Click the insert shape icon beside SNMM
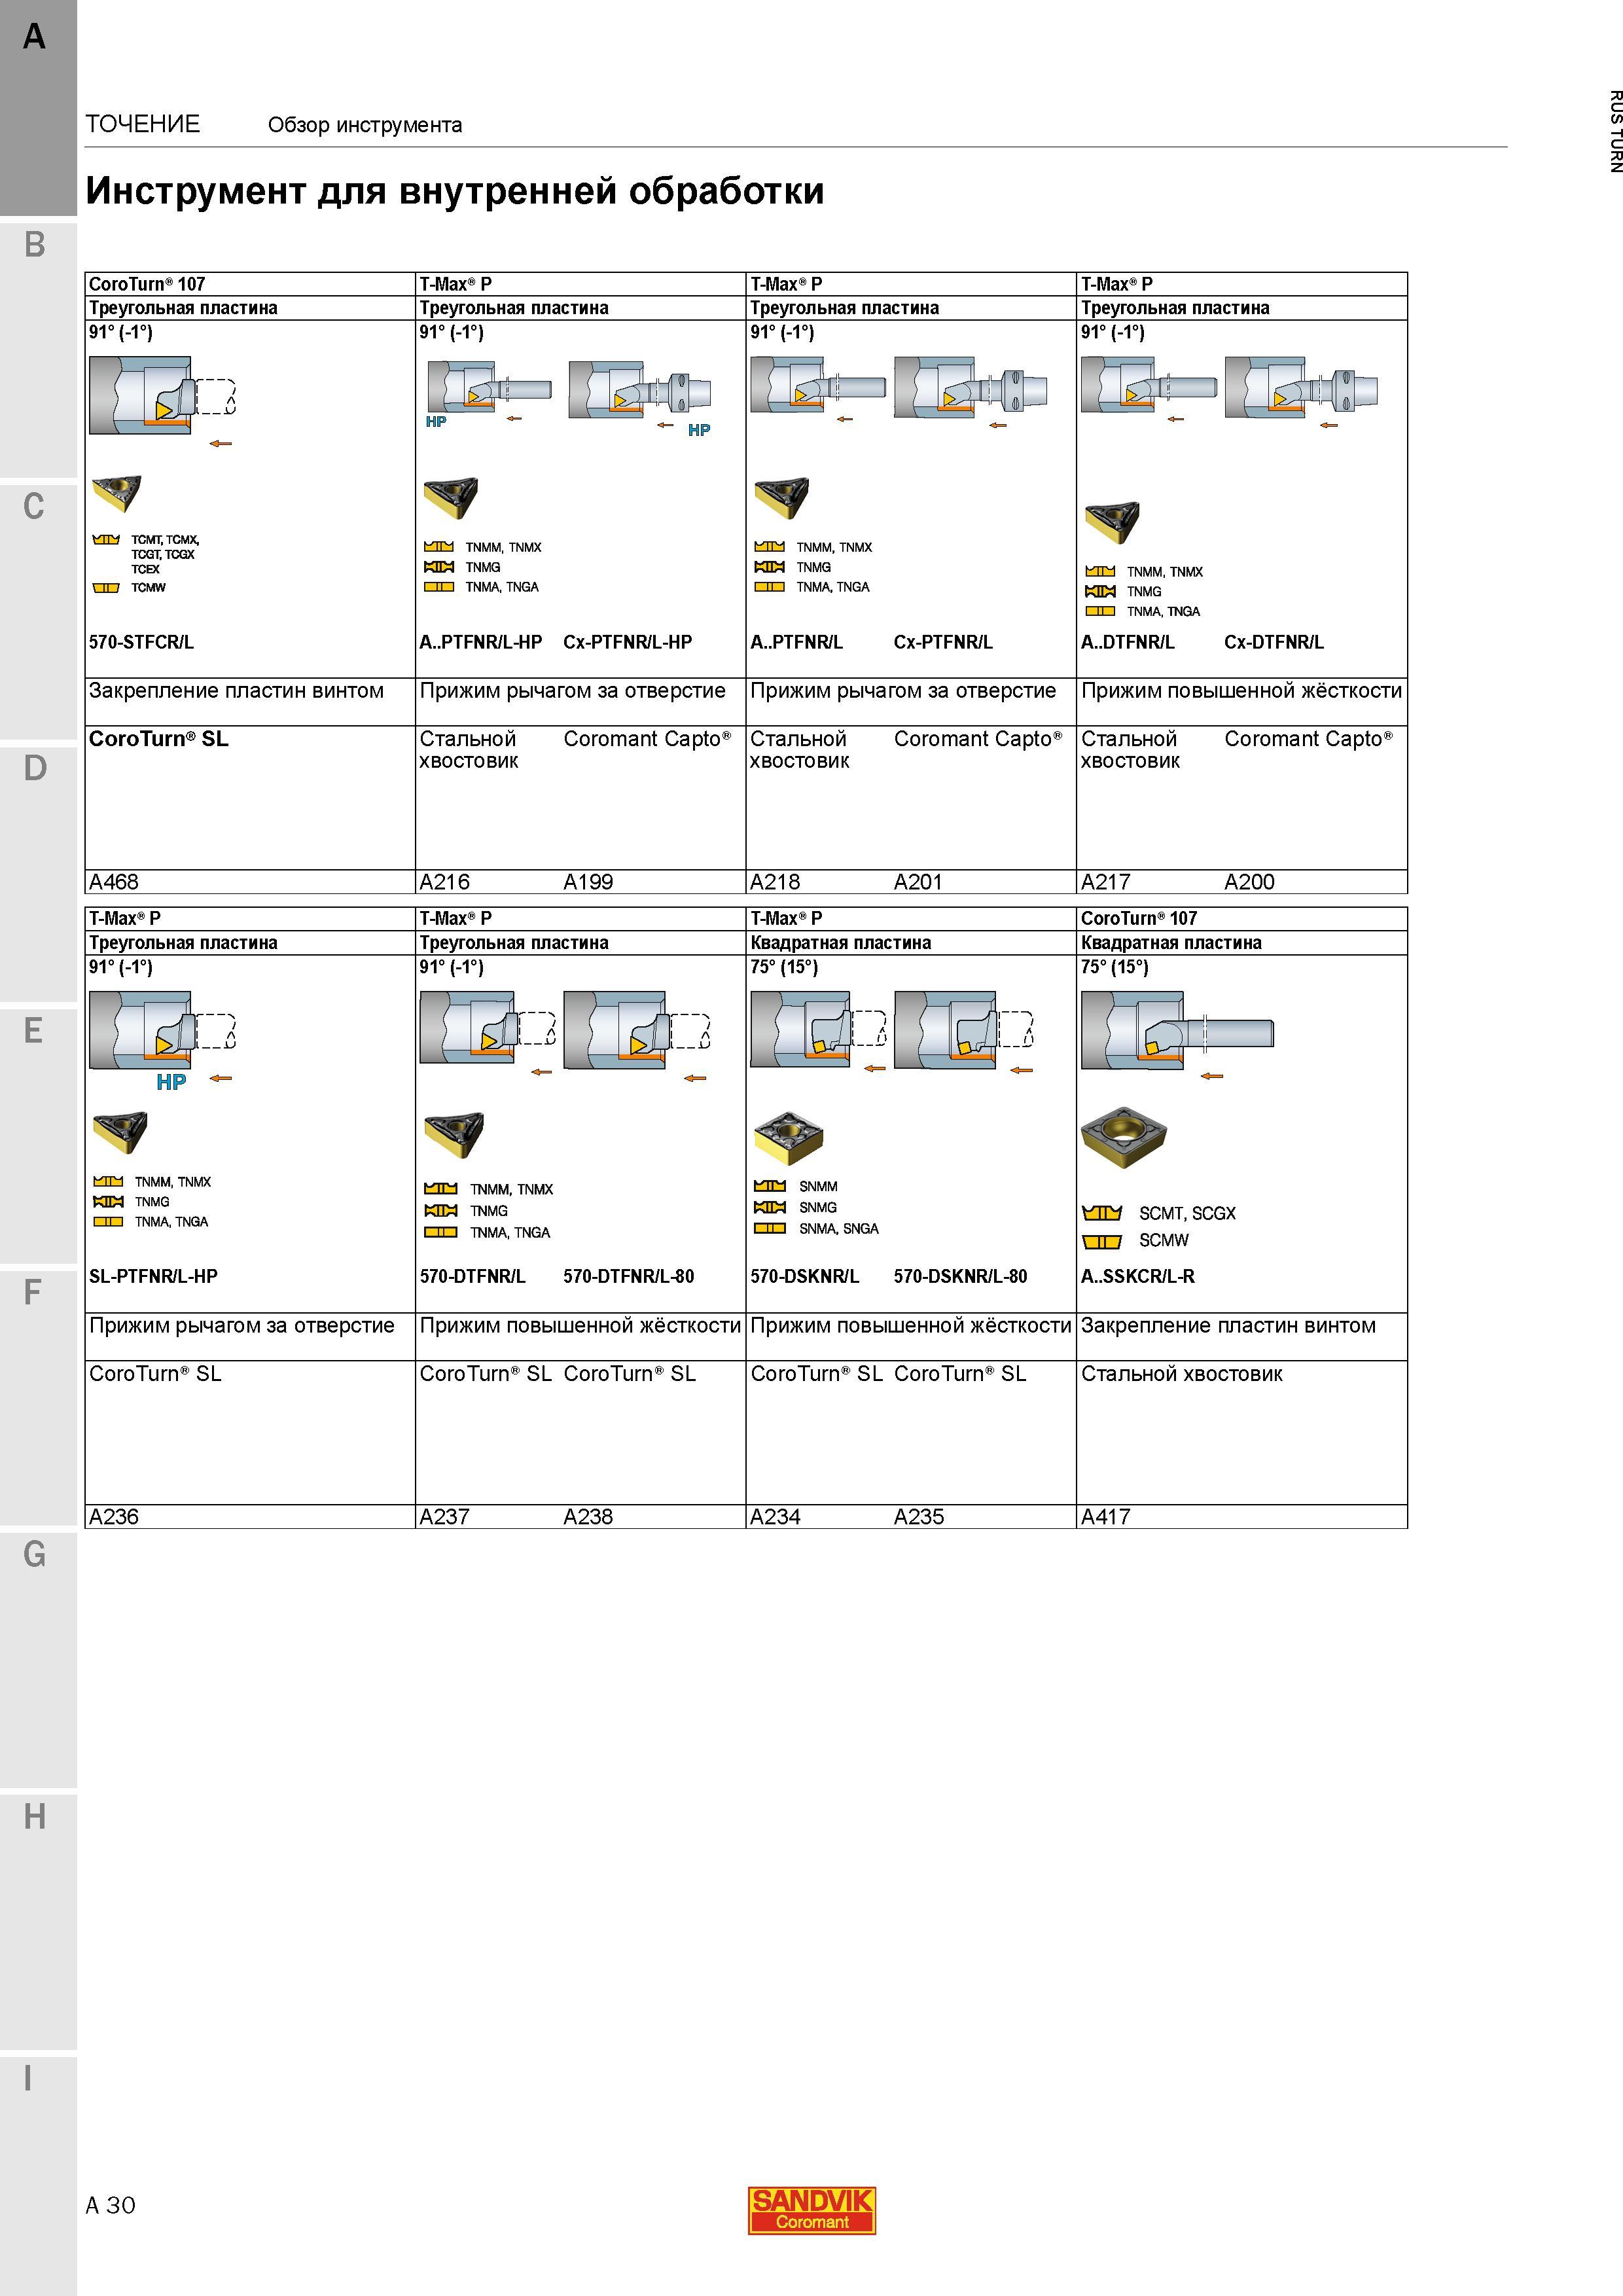This screenshot has height=2296, width=1623. point(769,1186)
